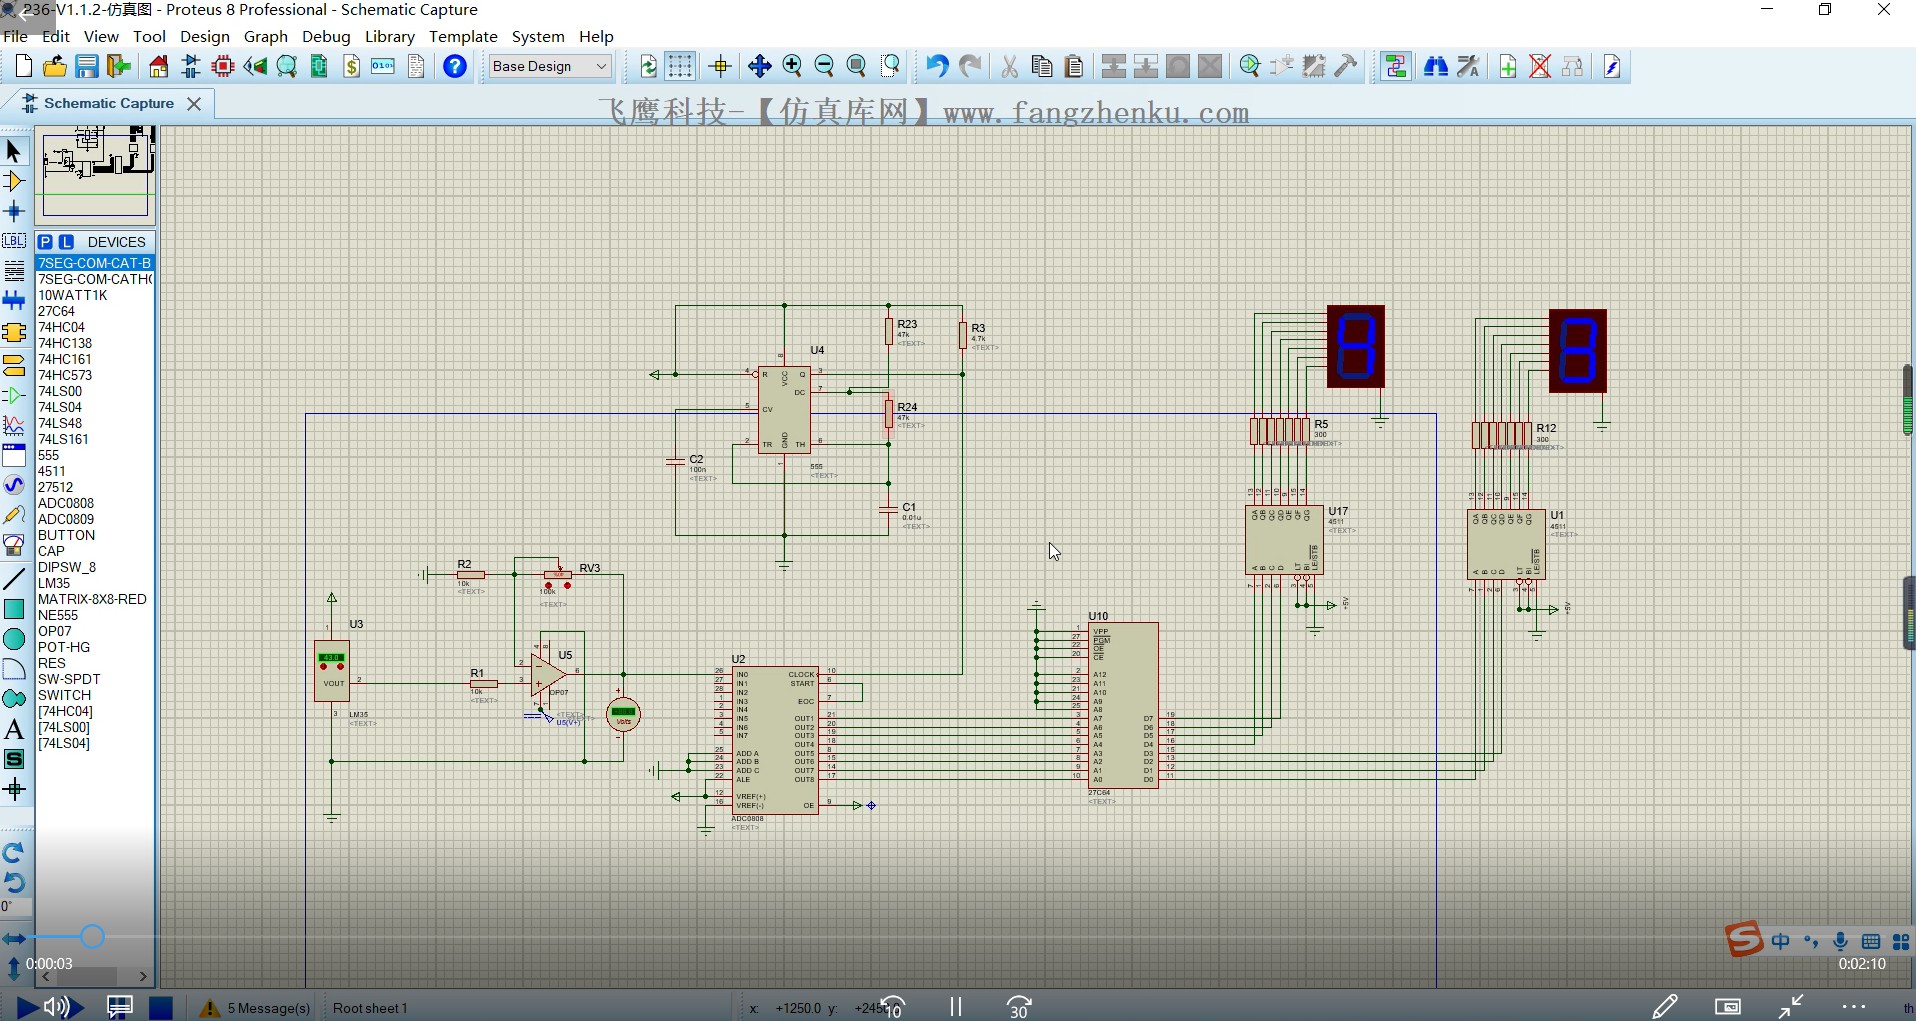
Task: Click the Cut scissors icon
Action: point(1010,67)
